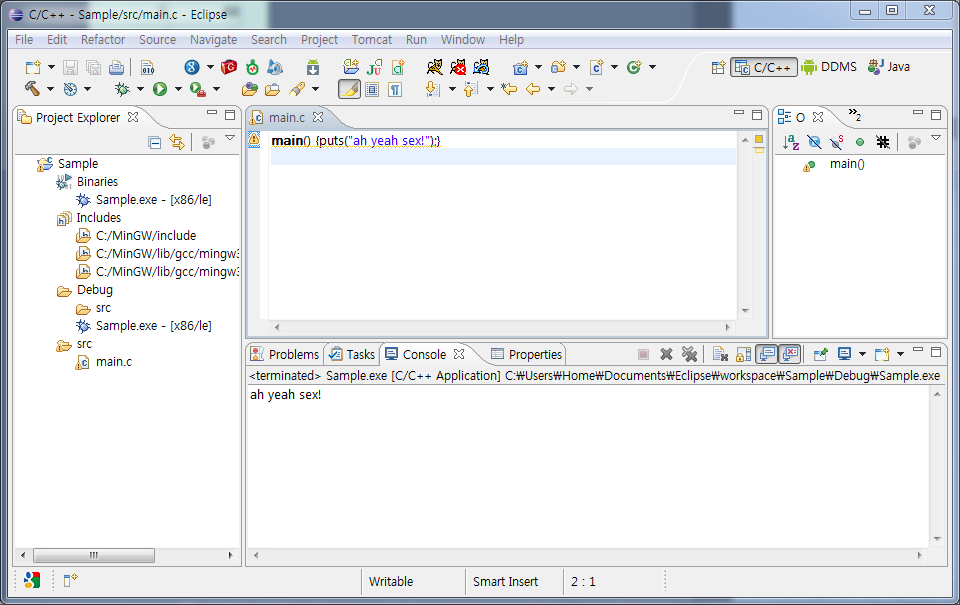This screenshot has width=960, height=605.
Task: Click the Last Edit Location arrow icon
Action: tap(509, 89)
